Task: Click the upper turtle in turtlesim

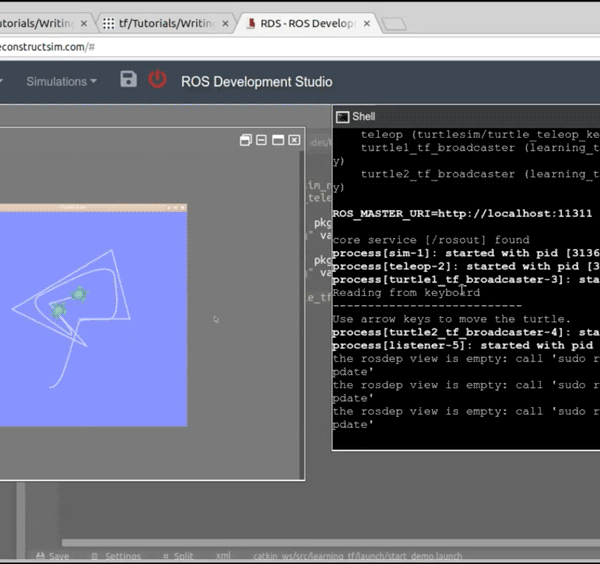Action: [x=80, y=294]
